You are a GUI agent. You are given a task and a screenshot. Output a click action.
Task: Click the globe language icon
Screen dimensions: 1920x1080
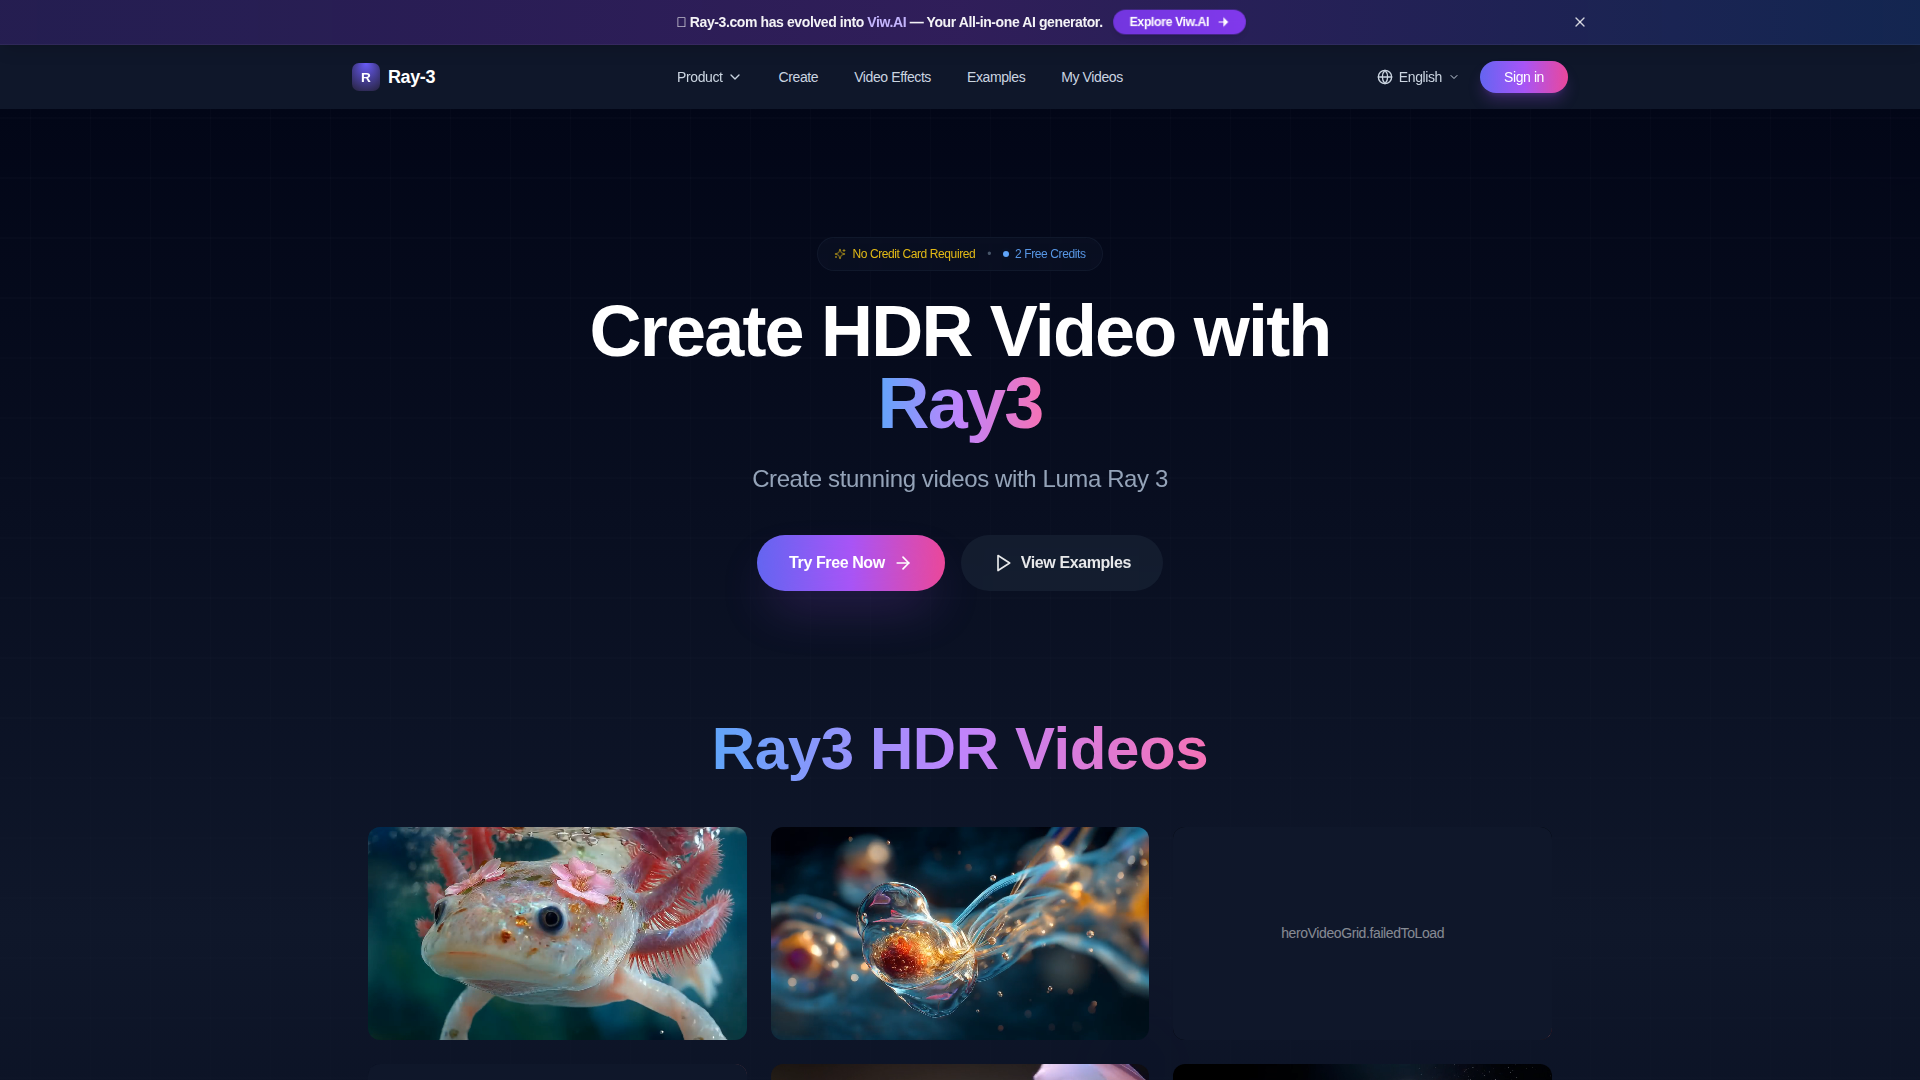coord(1385,77)
